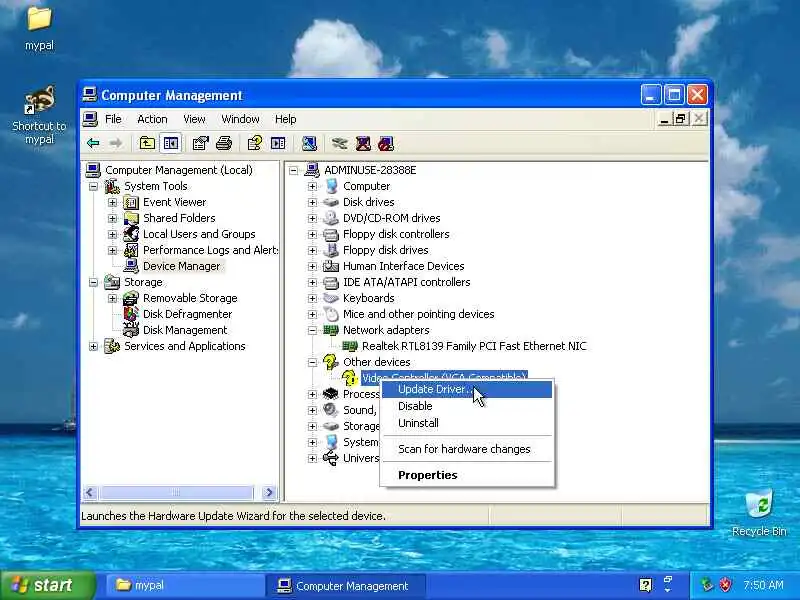The width and height of the screenshot is (800, 600).
Task: Click the Realtek network adapter icon
Action: (x=350, y=346)
